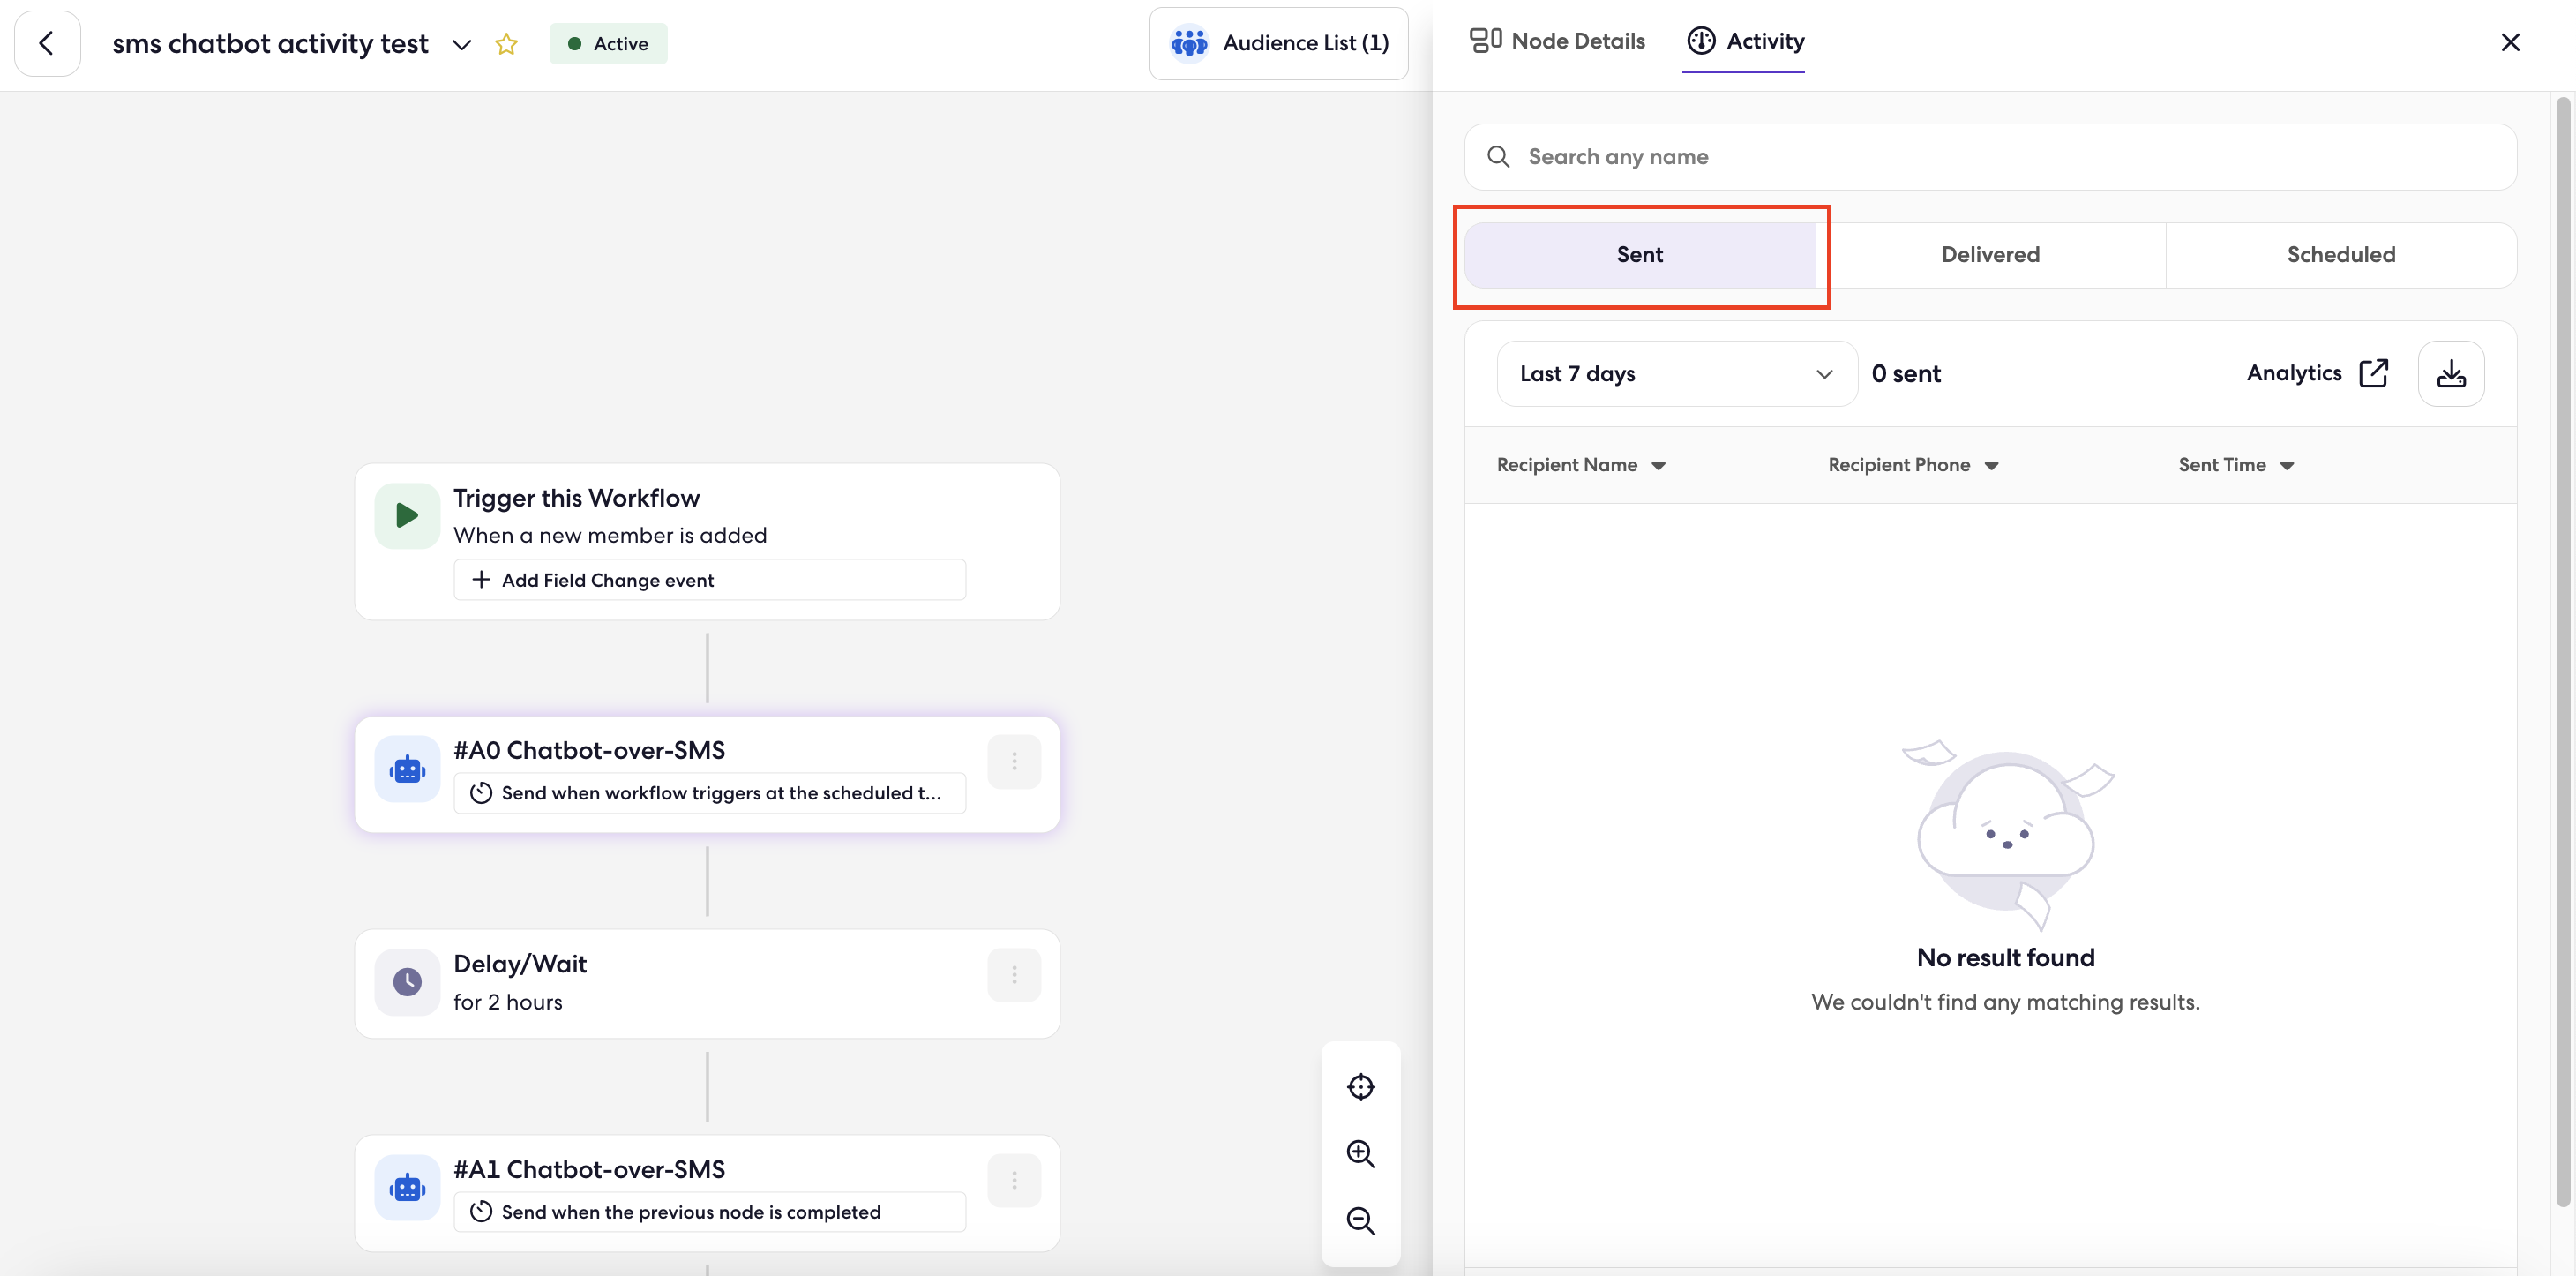The height and width of the screenshot is (1276, 2576).
Task: Open the Last 7 days dropdown
Action: [x=1677, y=374]
